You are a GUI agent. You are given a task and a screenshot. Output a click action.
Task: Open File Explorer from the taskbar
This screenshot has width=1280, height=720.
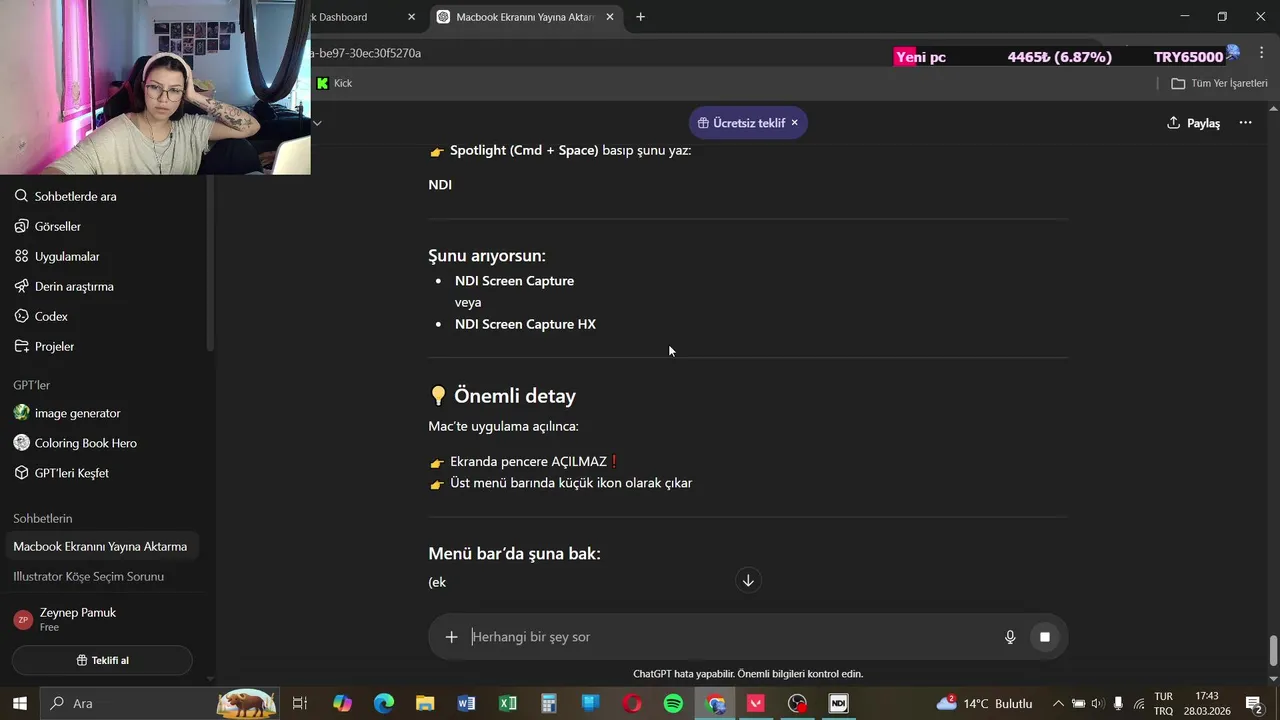point(425,703)
